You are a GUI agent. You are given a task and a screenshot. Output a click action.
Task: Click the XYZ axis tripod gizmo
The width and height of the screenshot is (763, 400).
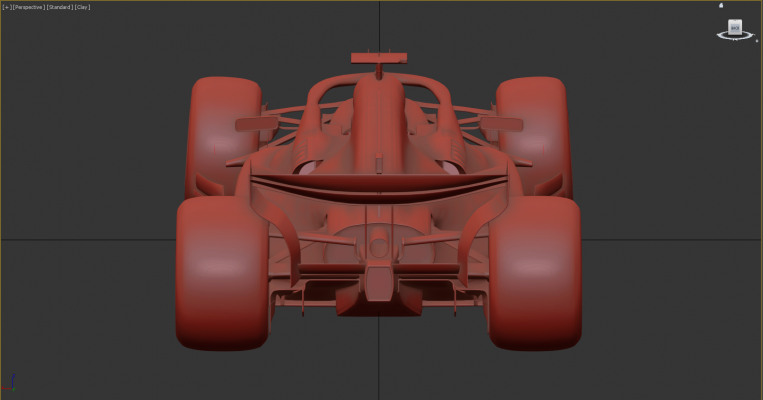[x=11, y=383]
